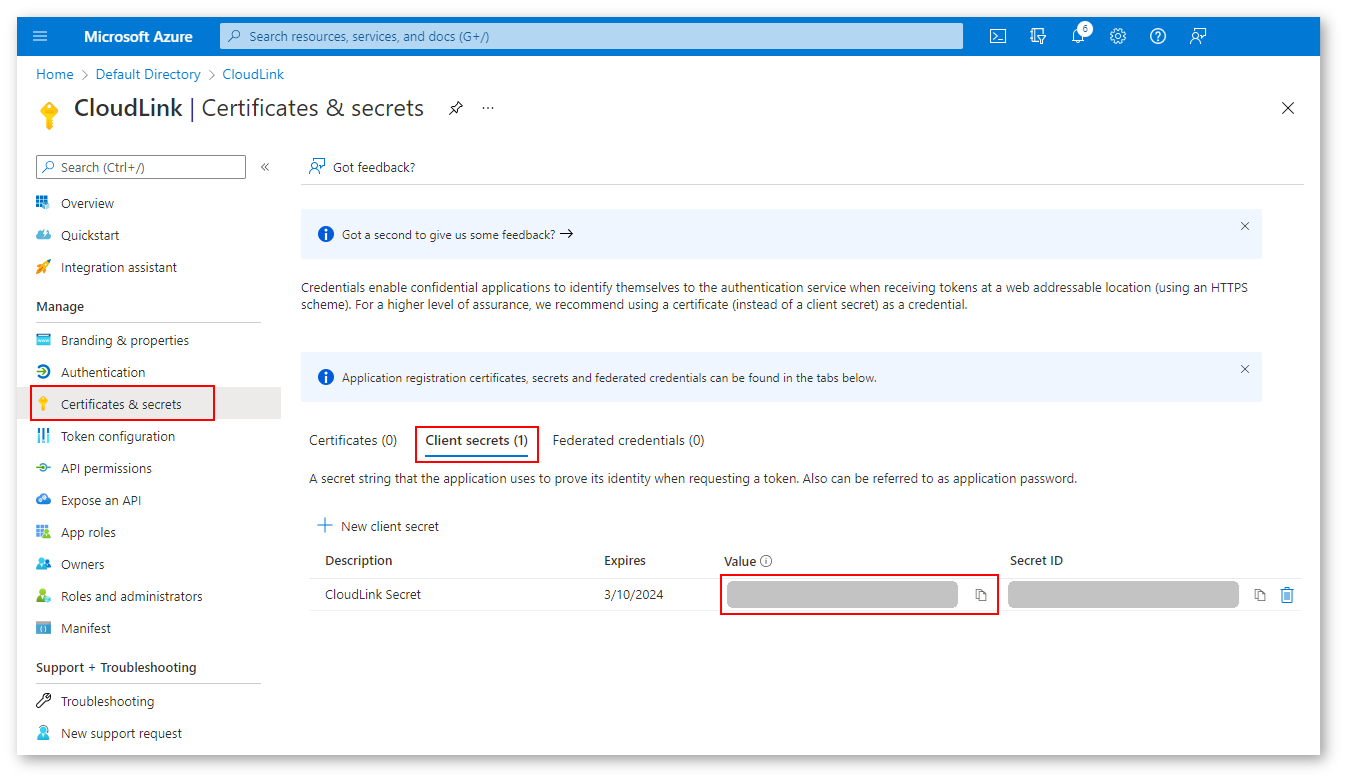The height and width of the screenshot is (781, 1346).
Task: Open the notifications bell
Action: 1078,37
